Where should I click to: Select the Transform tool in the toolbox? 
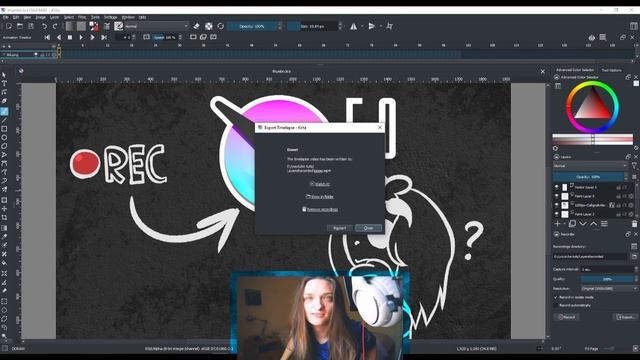click(4, 200)
